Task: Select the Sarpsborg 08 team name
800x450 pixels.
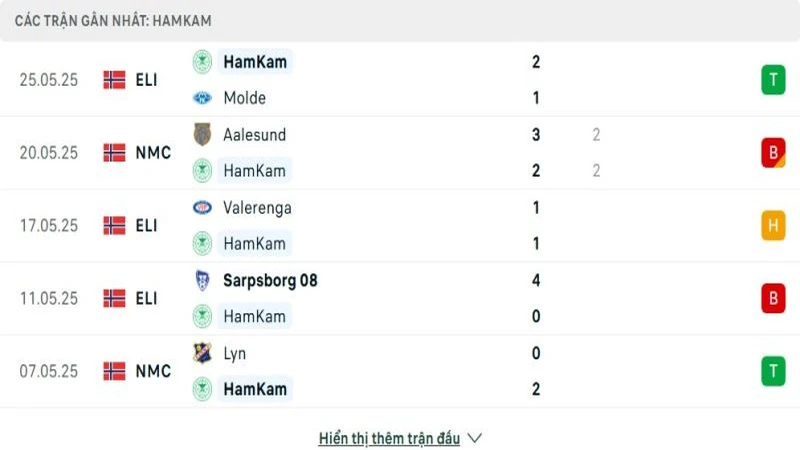Action: point(270,280)
